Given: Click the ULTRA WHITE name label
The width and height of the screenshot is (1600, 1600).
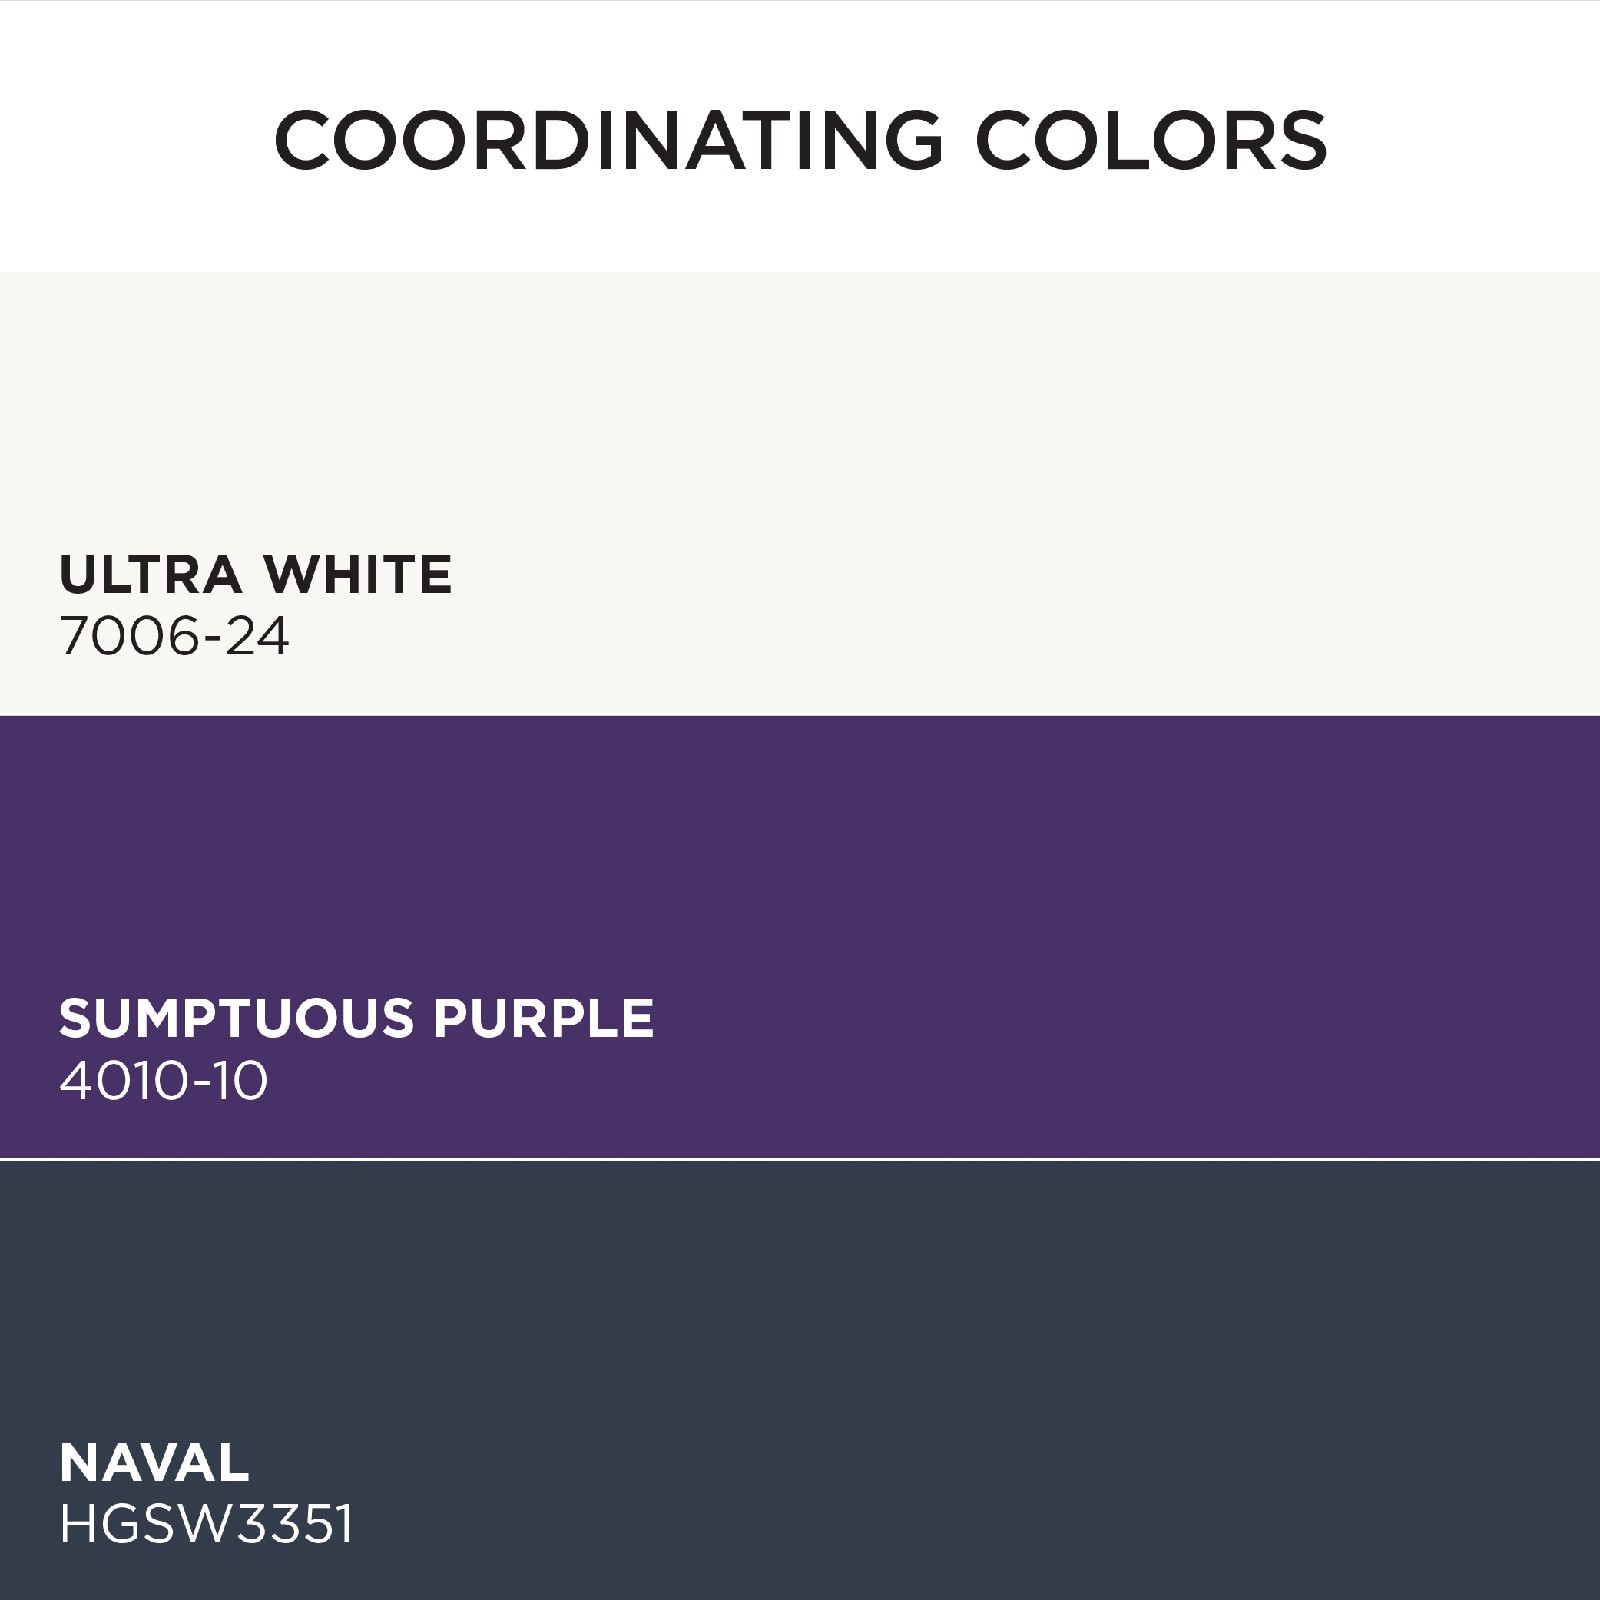Looking at the screenshot, I should (x=256, y=574).
